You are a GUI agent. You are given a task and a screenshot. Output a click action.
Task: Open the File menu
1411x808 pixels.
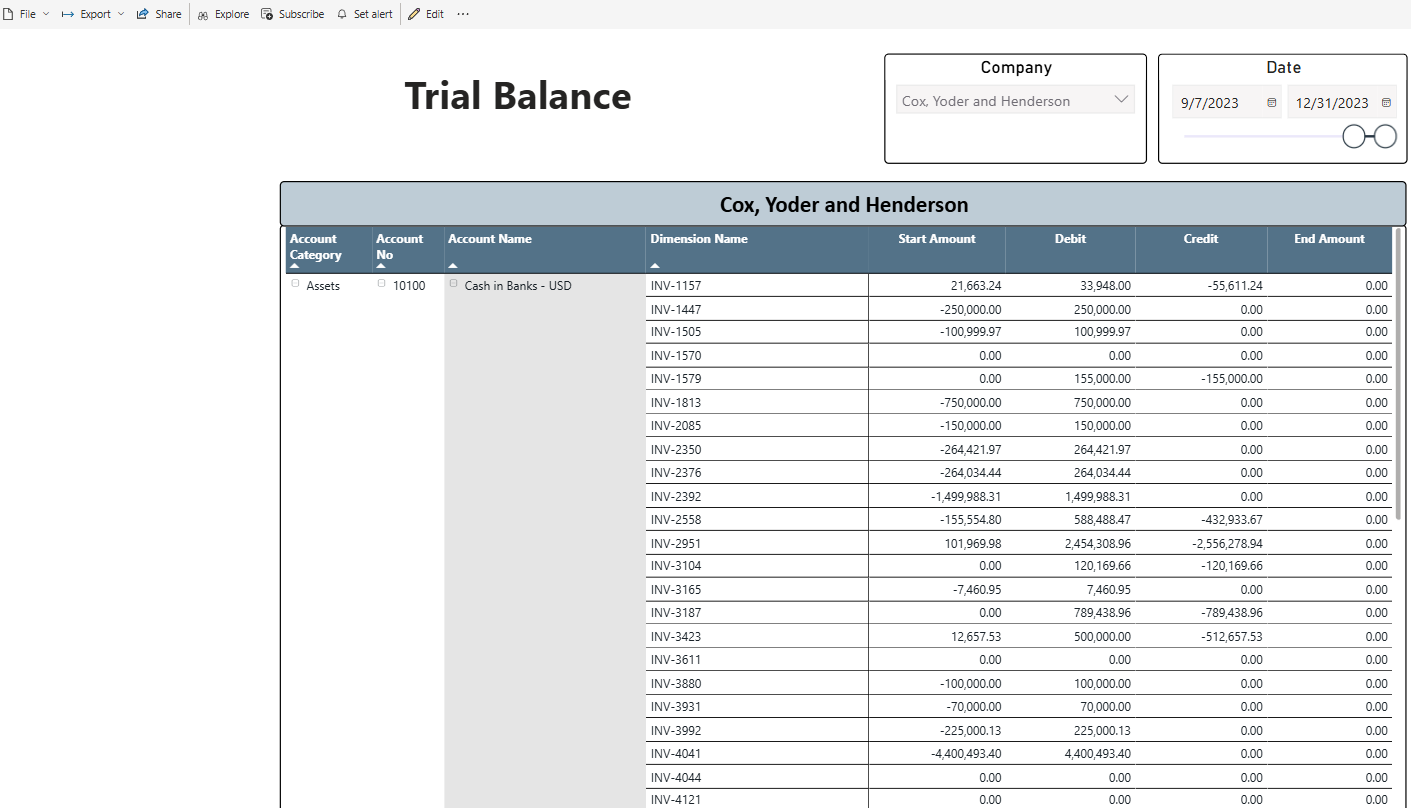pyautogui.click(x=26, y=14)
